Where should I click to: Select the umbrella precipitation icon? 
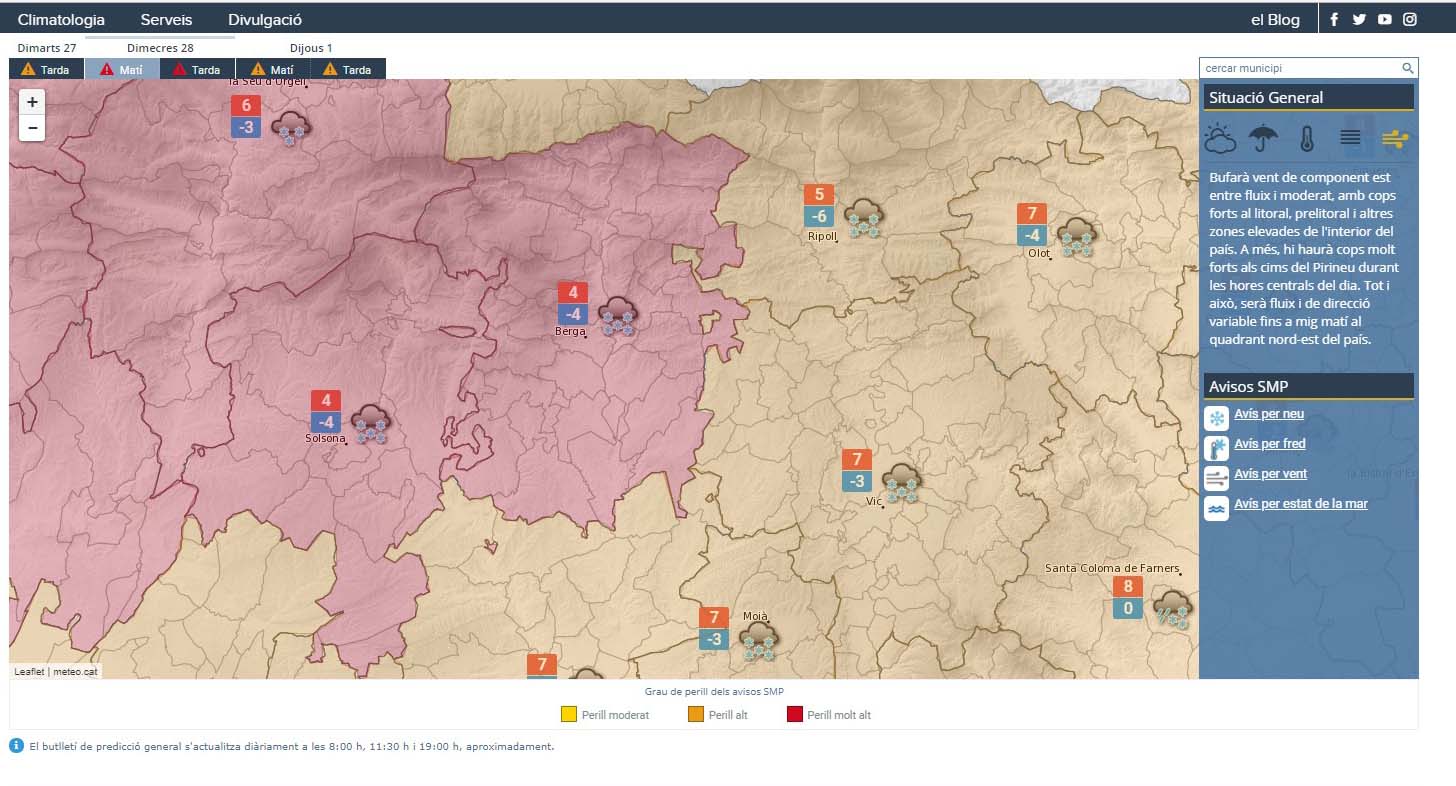click(1263, 138)
